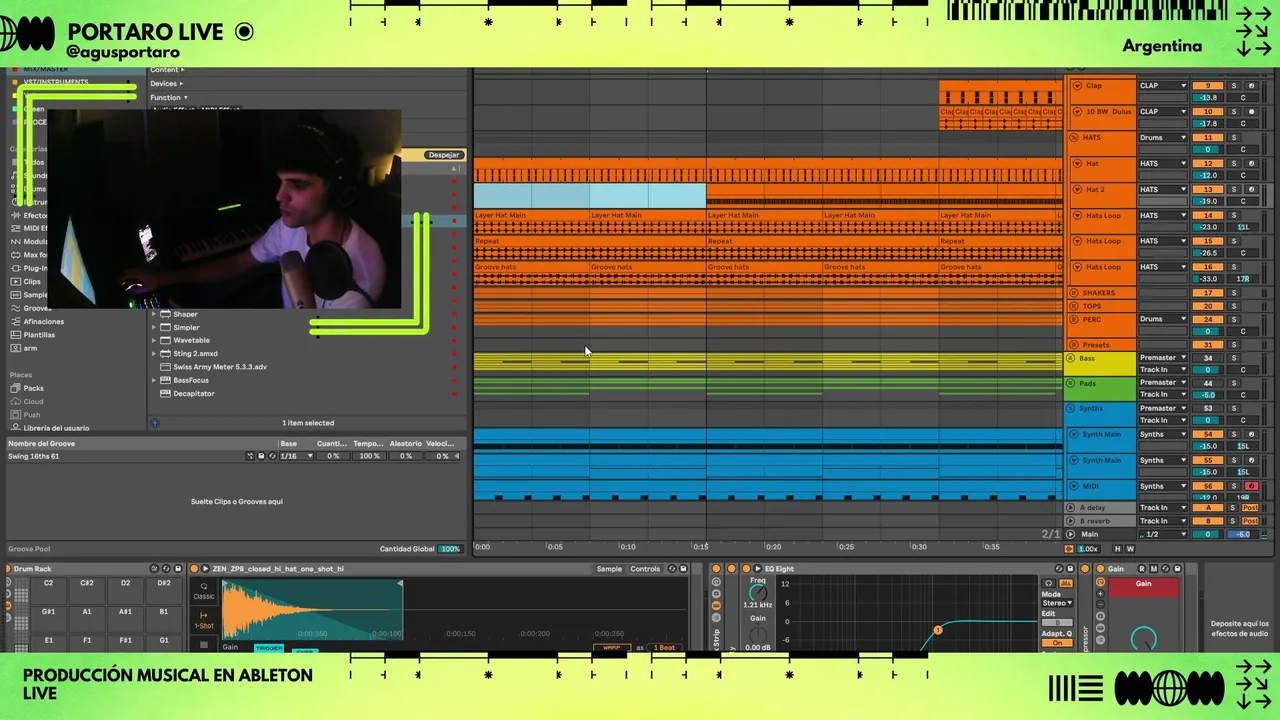Click the groove save disk icon

click(261, 456)
